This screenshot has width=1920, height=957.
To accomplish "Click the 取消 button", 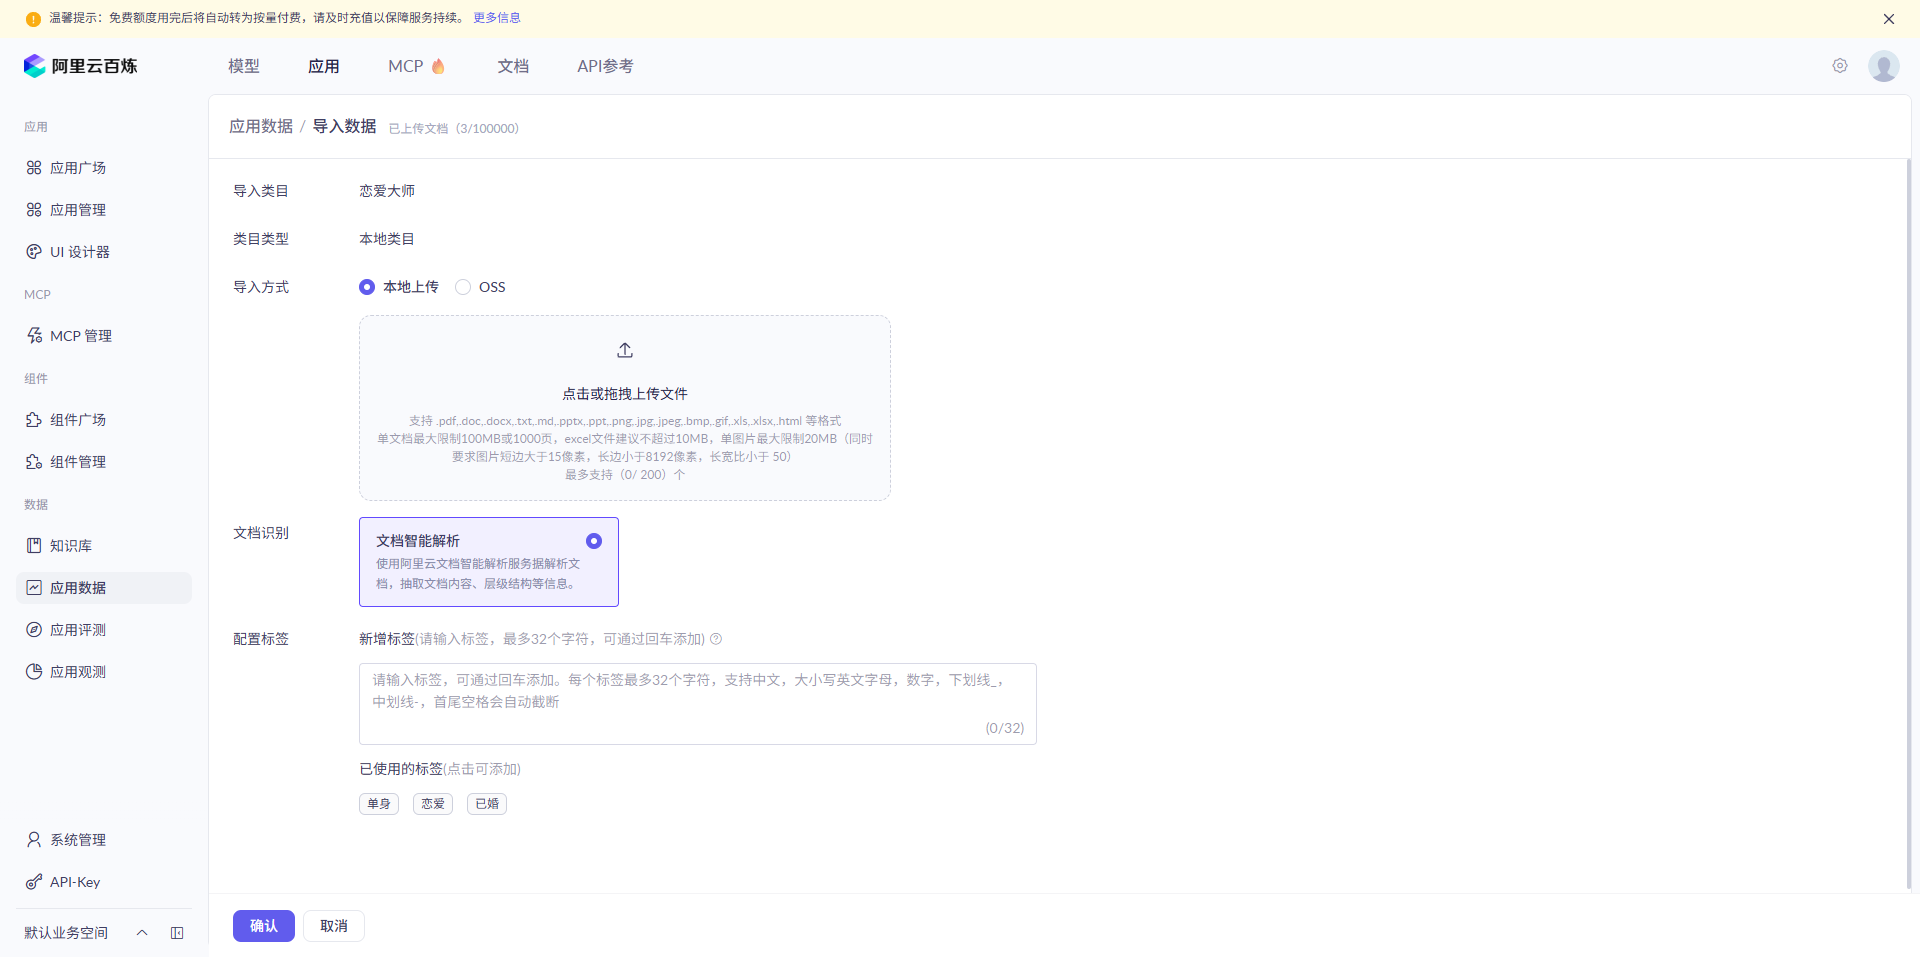I will point(334,926).
